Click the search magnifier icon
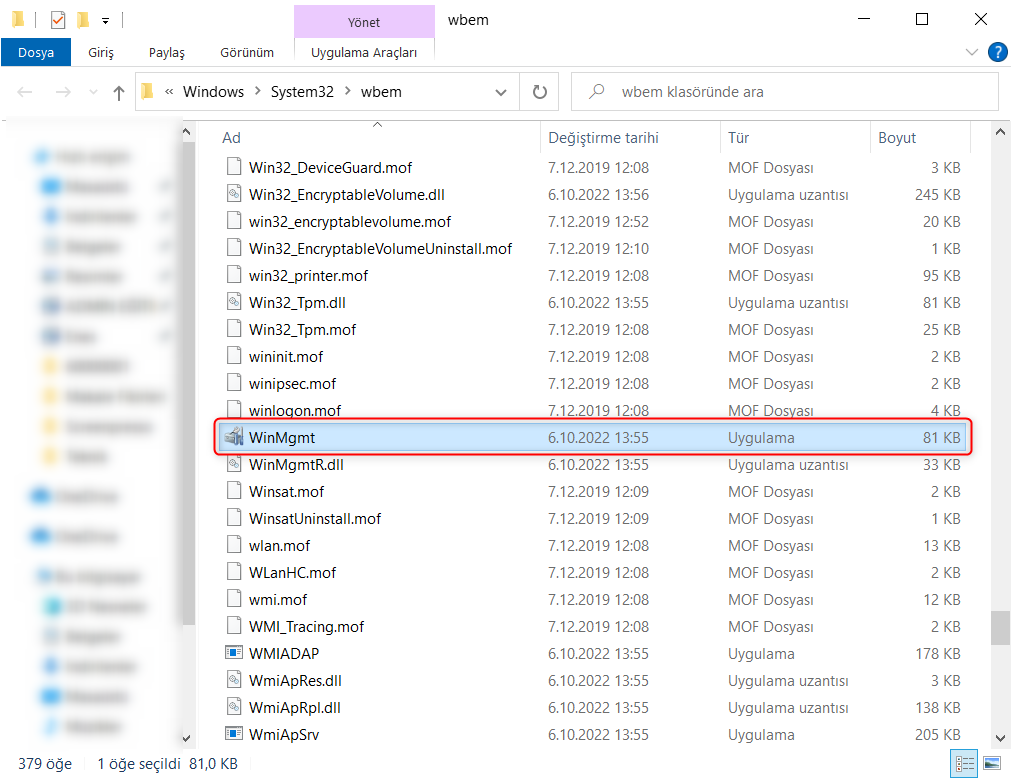Image resolution: width=1012 pixels, height=779 pixels. pos(596,91)
